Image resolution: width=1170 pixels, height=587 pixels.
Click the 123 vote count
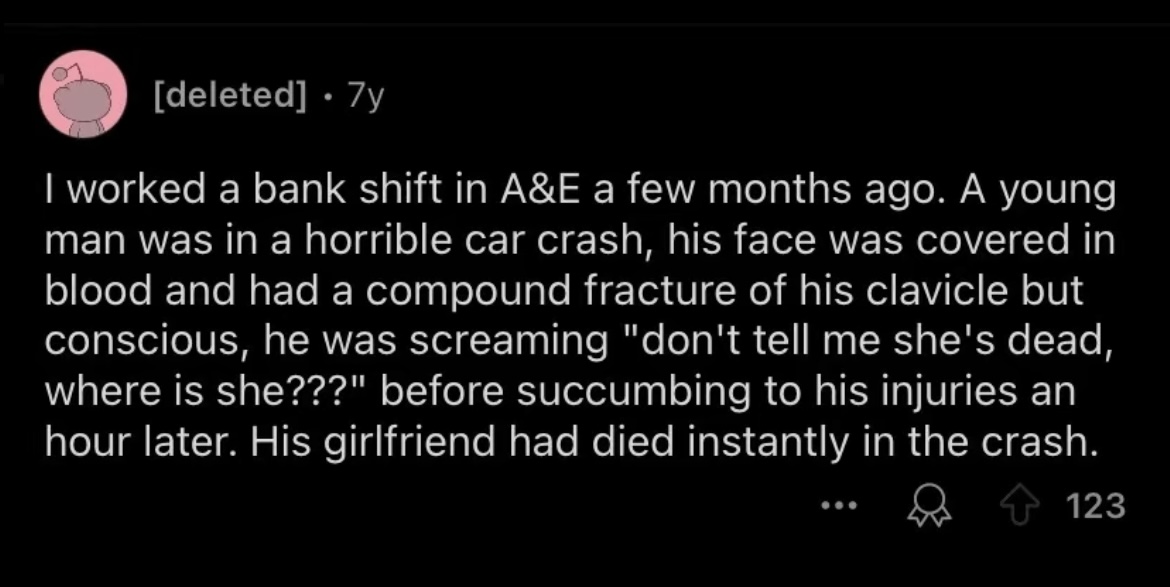click(x=1095, y=506)
